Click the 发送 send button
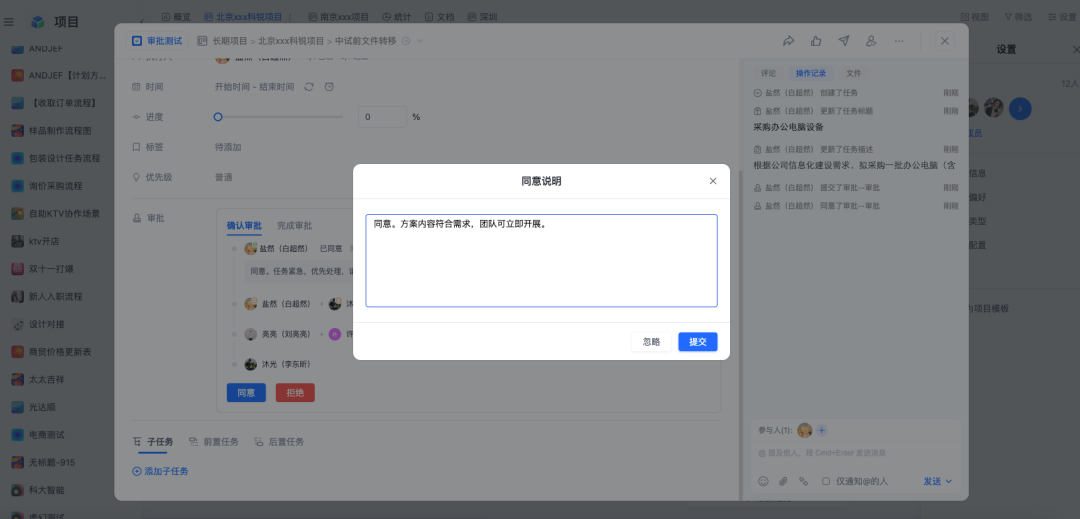 point(933,481)
